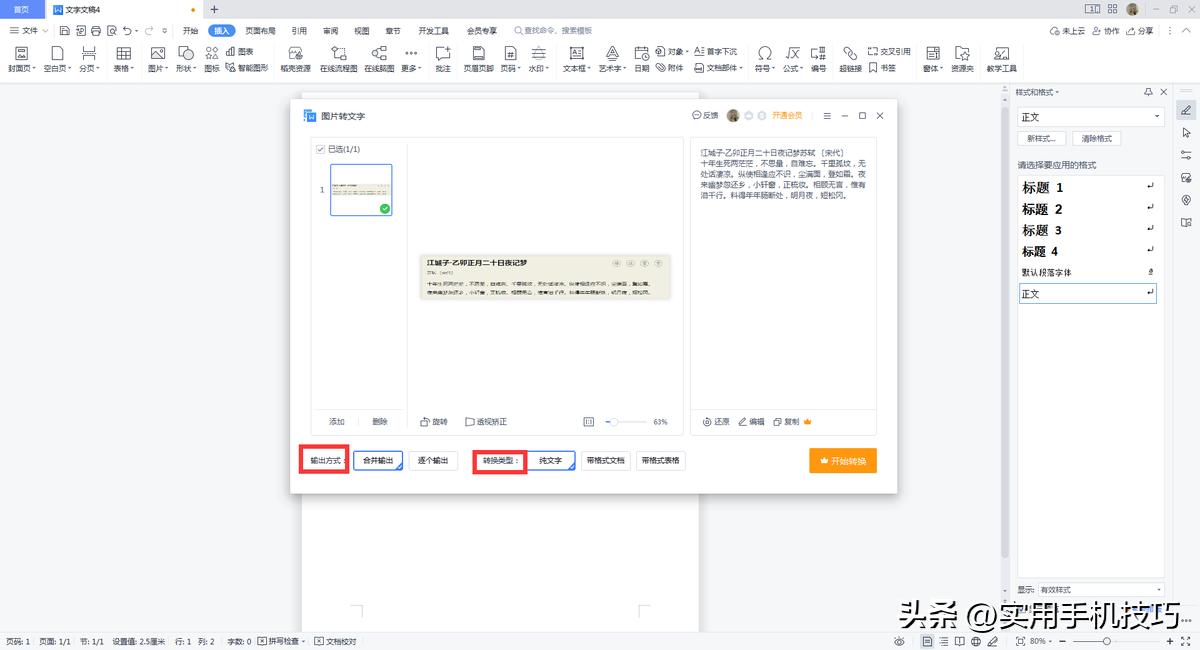Click the undo arrow in quick toolbar
This screenshot has width=1200, height=650.
(x=127, y=31)
